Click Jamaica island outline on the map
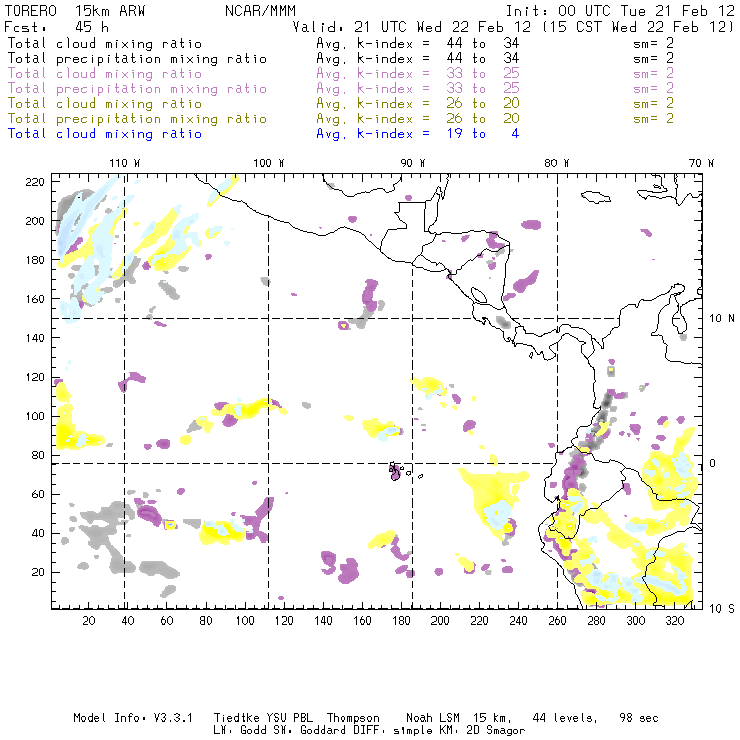 coord(596,197)
